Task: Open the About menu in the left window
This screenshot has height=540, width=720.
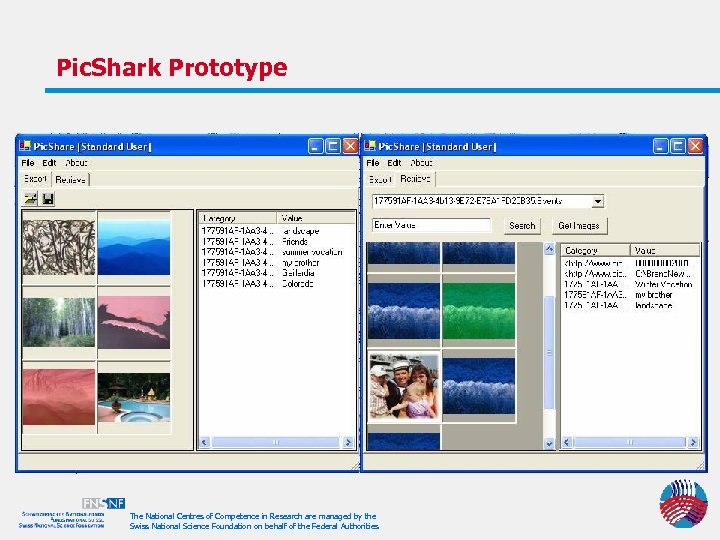Action: (76, 163)
